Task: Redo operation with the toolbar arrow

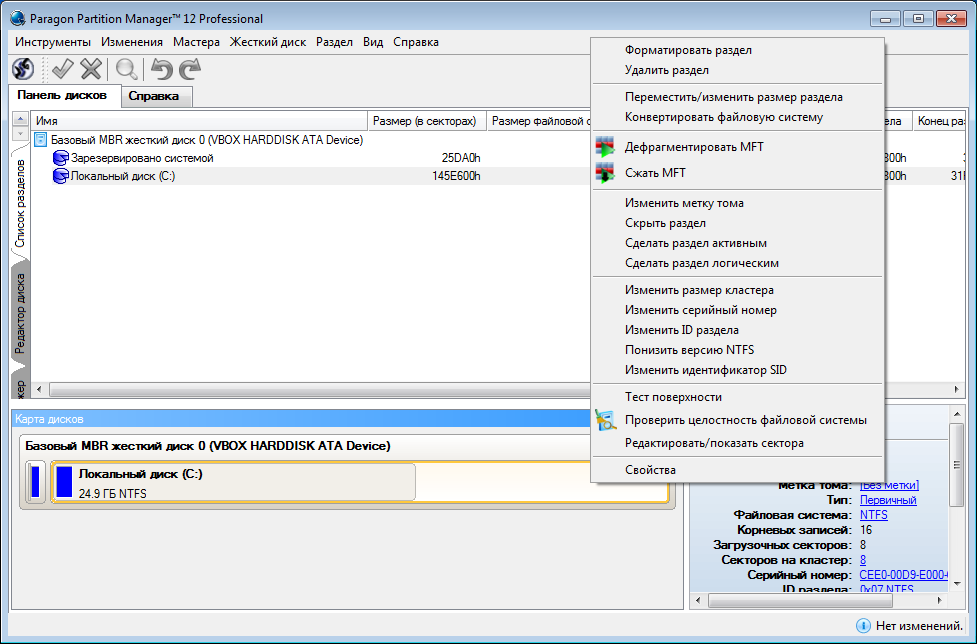Action: 189,68
